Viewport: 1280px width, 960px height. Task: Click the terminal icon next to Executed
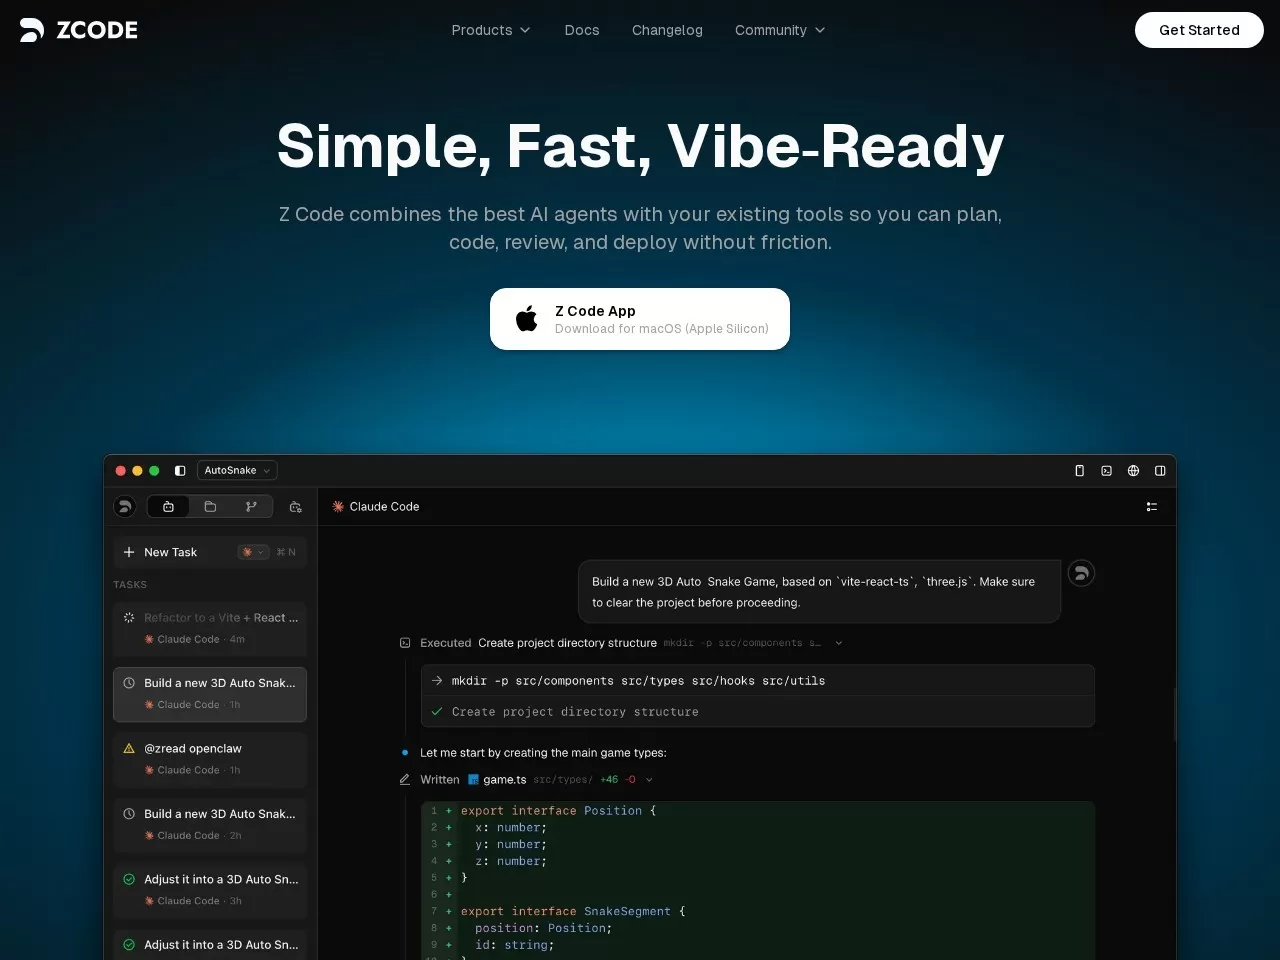(405, 643)
